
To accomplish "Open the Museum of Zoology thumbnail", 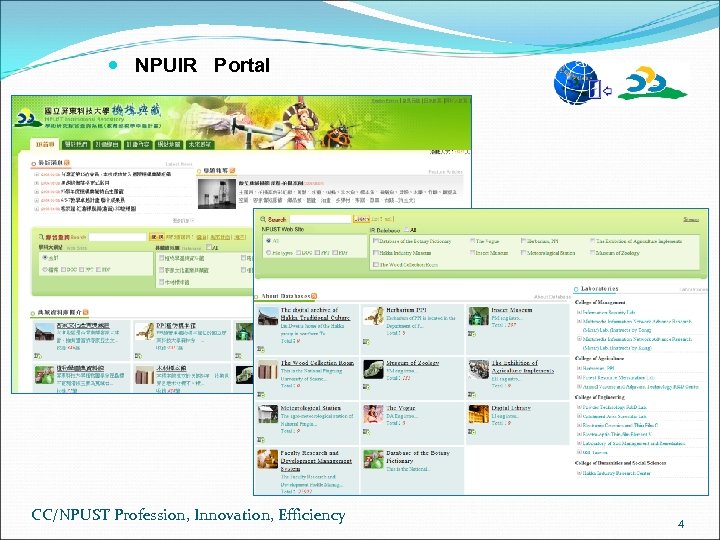I will pyautogui.click(x=373, y=369).
